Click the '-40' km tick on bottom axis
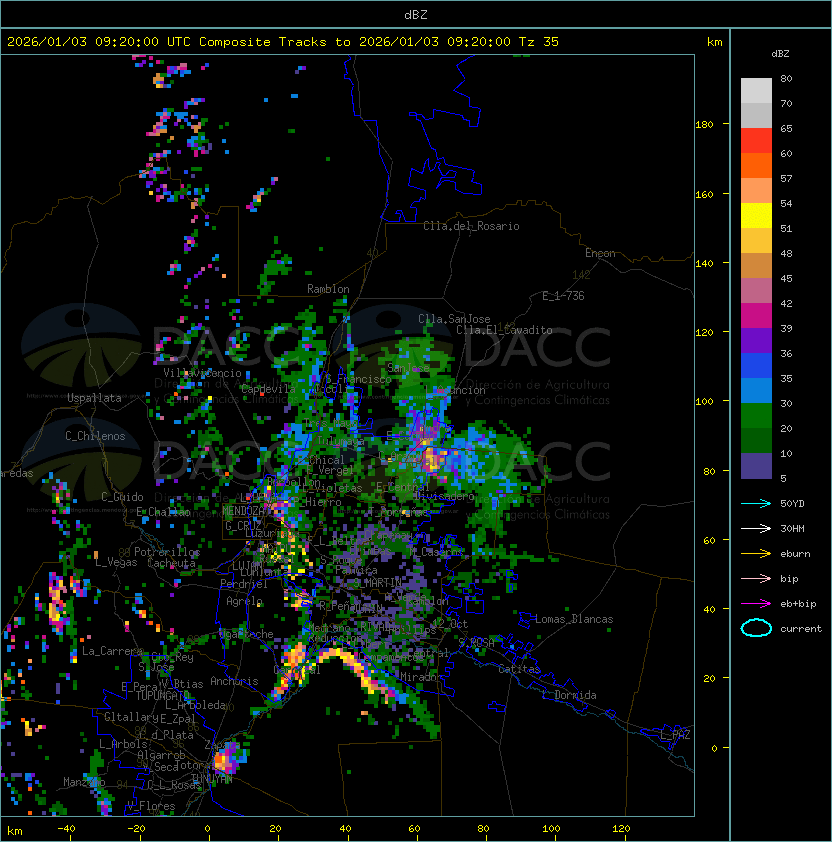The image size is (832, 842). (x=66, y=829)
